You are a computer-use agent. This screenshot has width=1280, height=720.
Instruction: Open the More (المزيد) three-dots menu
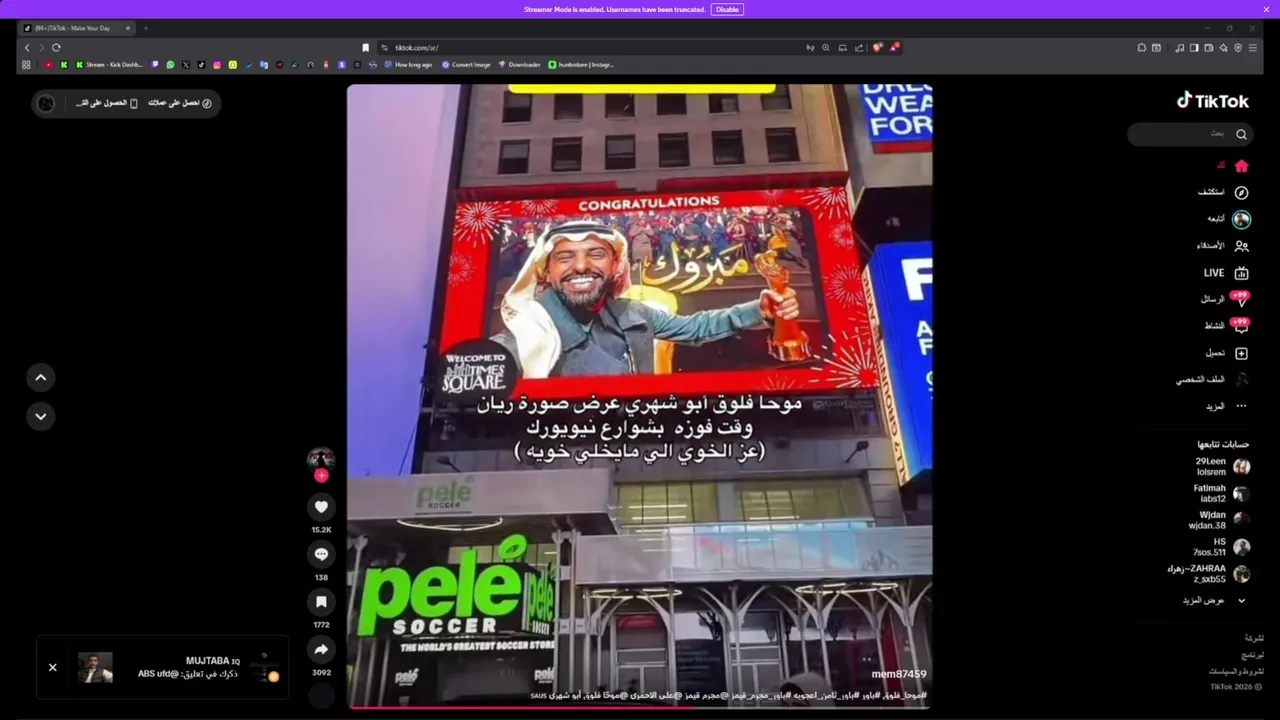point(1227,406)
